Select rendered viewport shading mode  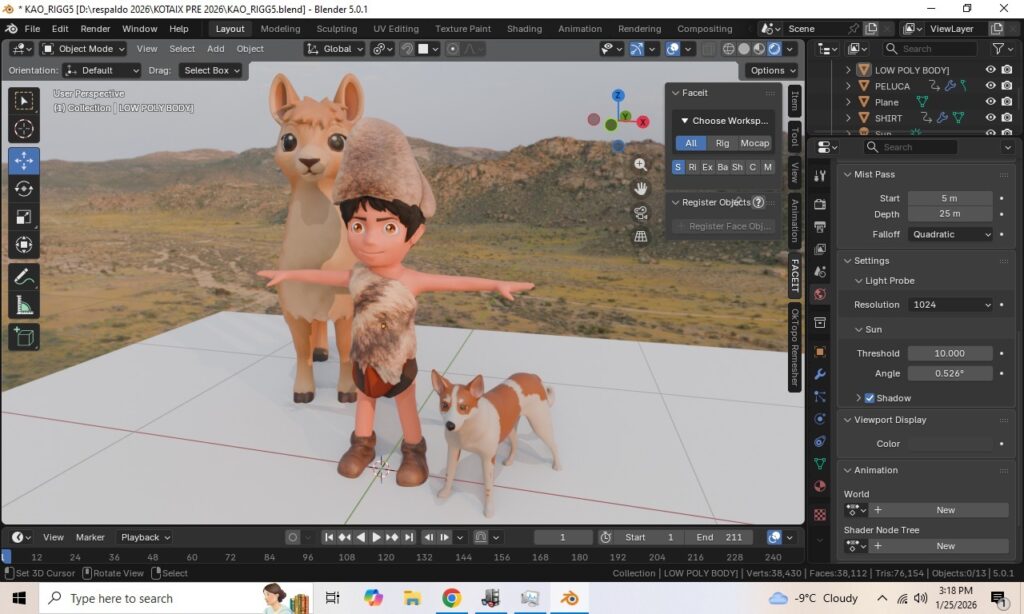click(774, 49)
